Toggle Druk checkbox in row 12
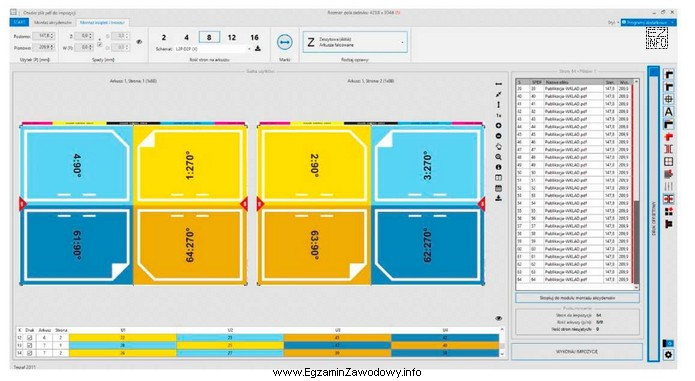Viewport: 695px width, 381px height. click(30, 338)
